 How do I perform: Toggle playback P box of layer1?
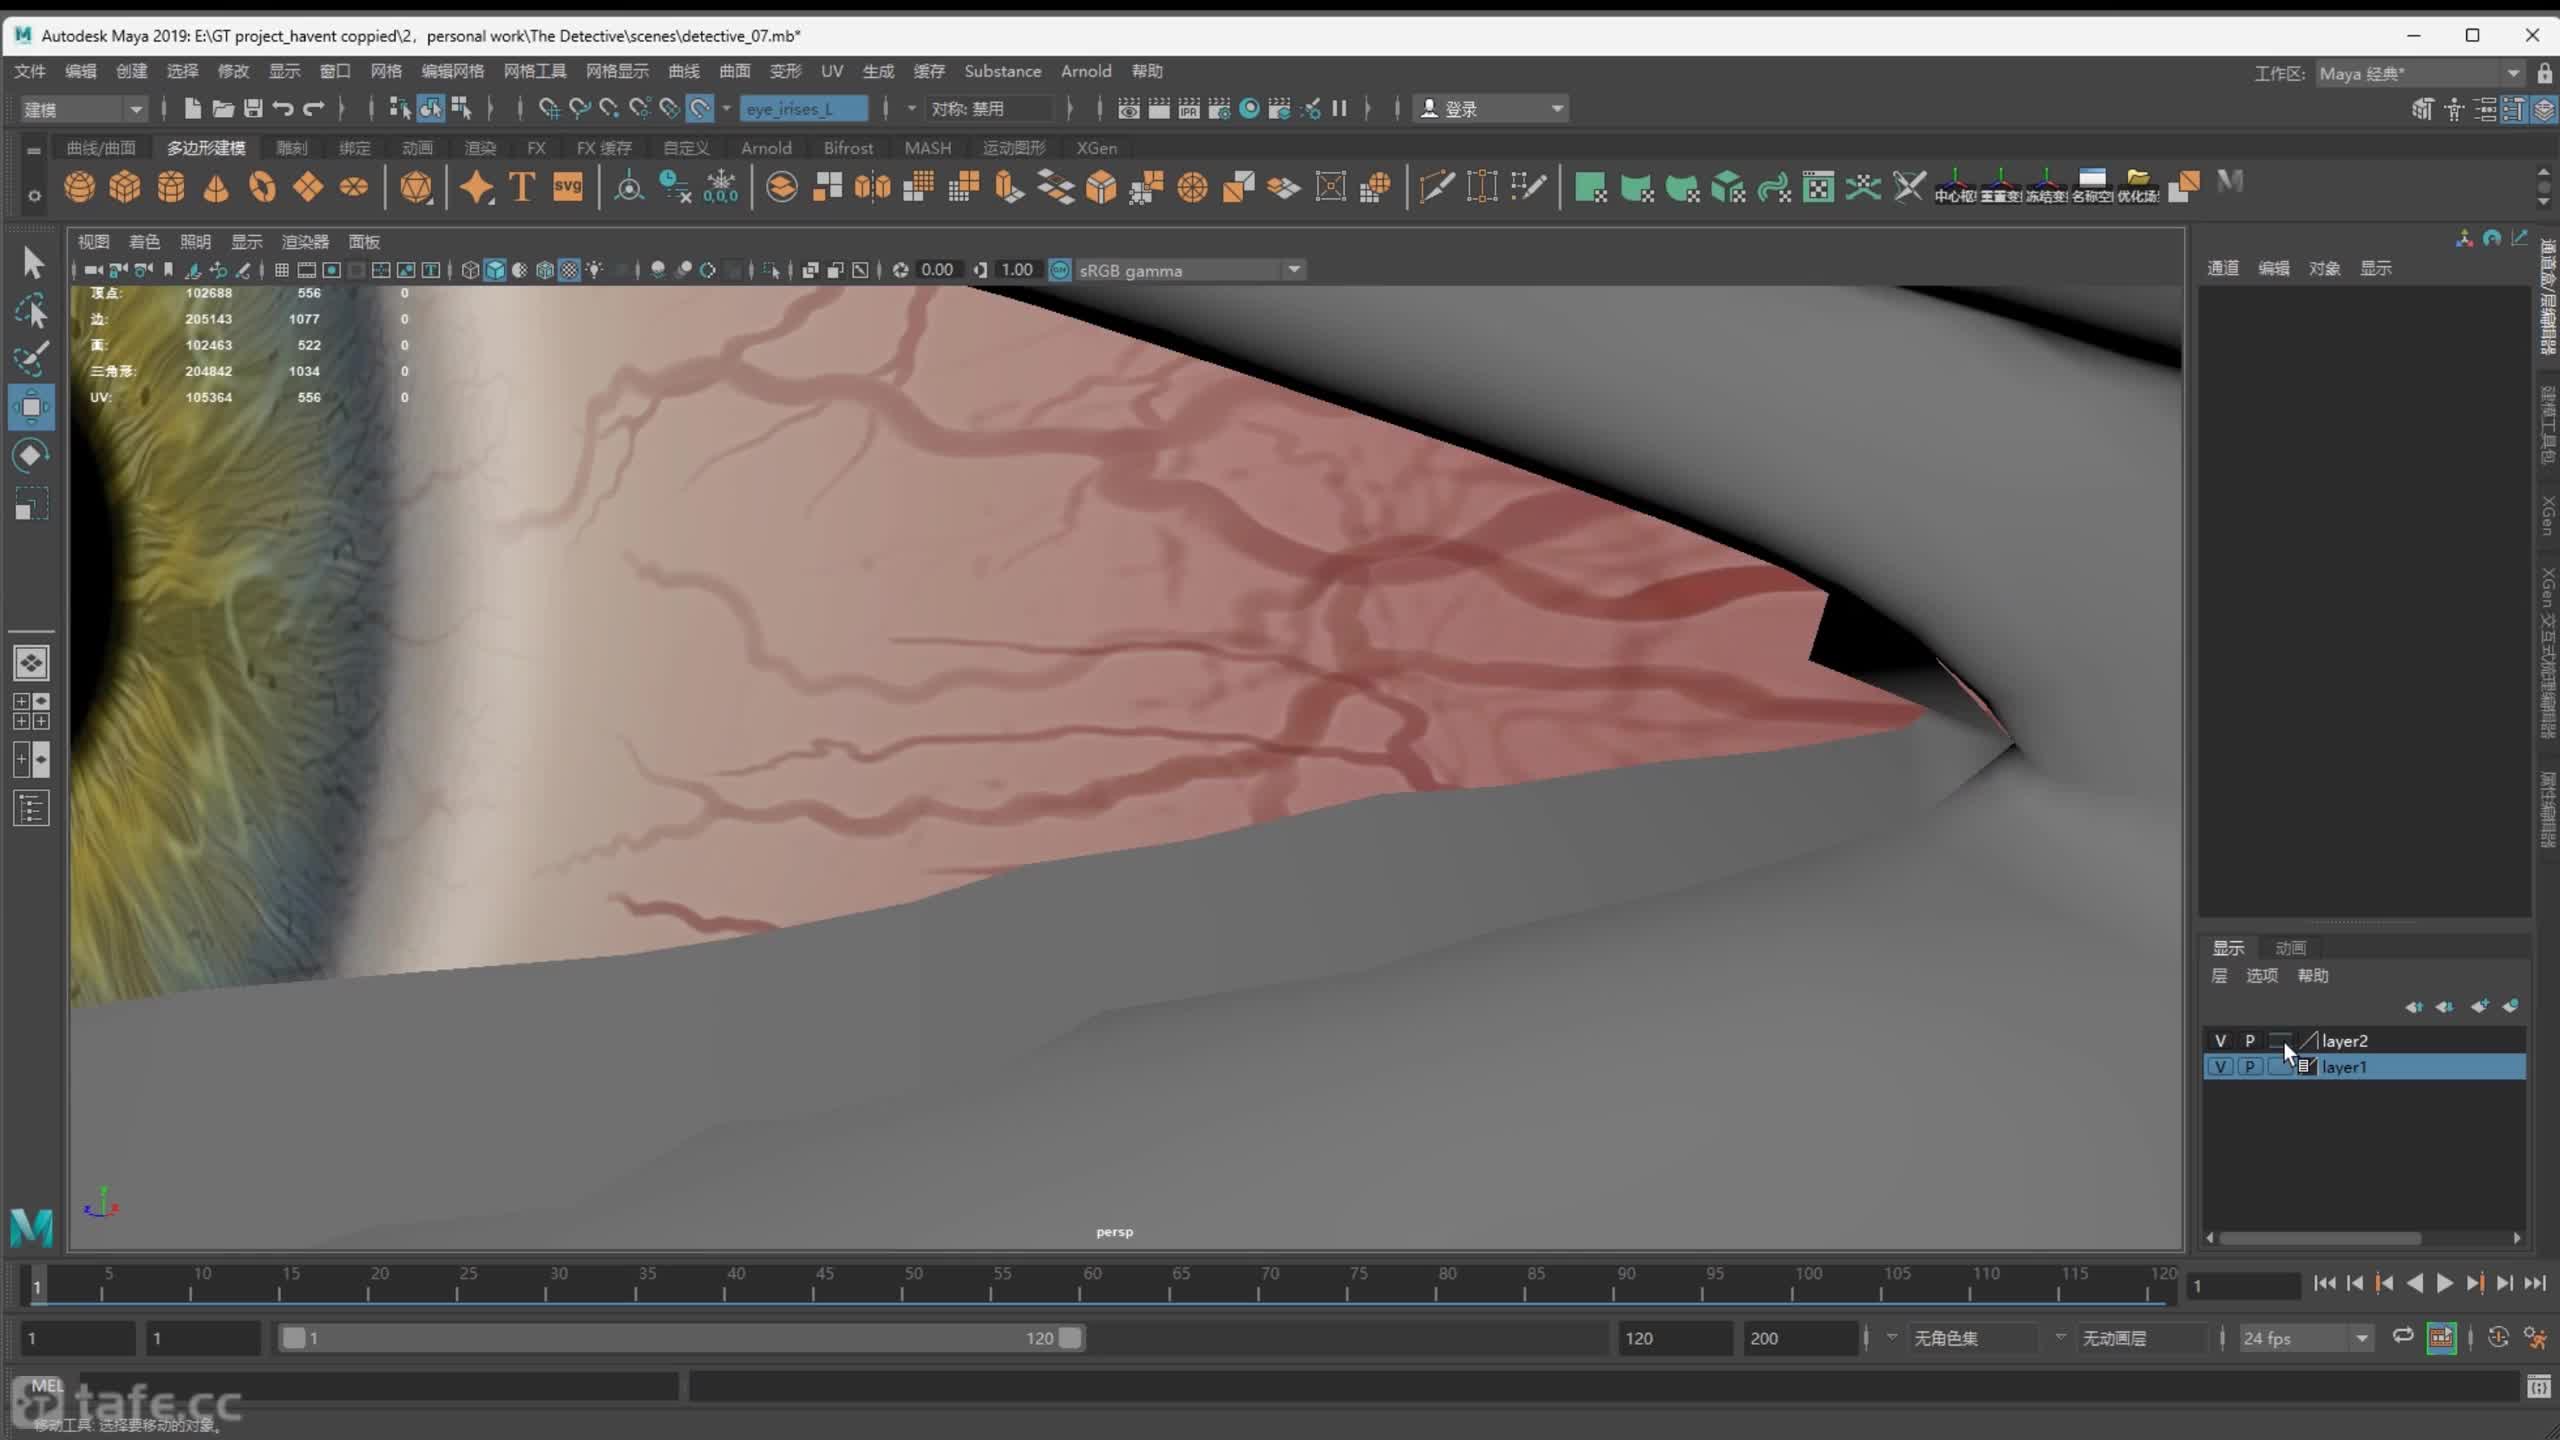[x=2250, y=1067]
